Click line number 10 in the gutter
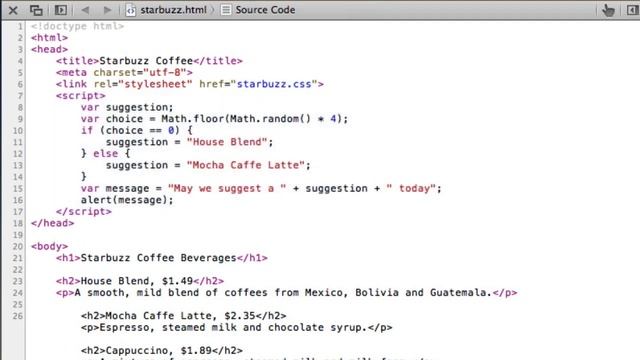This screenshot has width=640, height=360. 18,131
